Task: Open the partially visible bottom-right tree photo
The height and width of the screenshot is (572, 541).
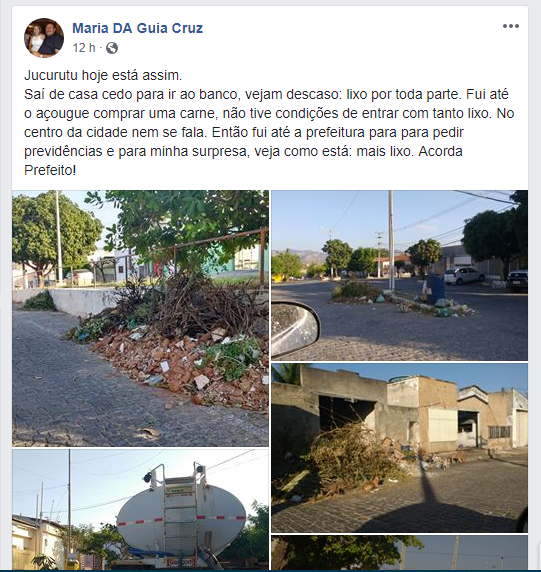Action: tap(399, 552)
